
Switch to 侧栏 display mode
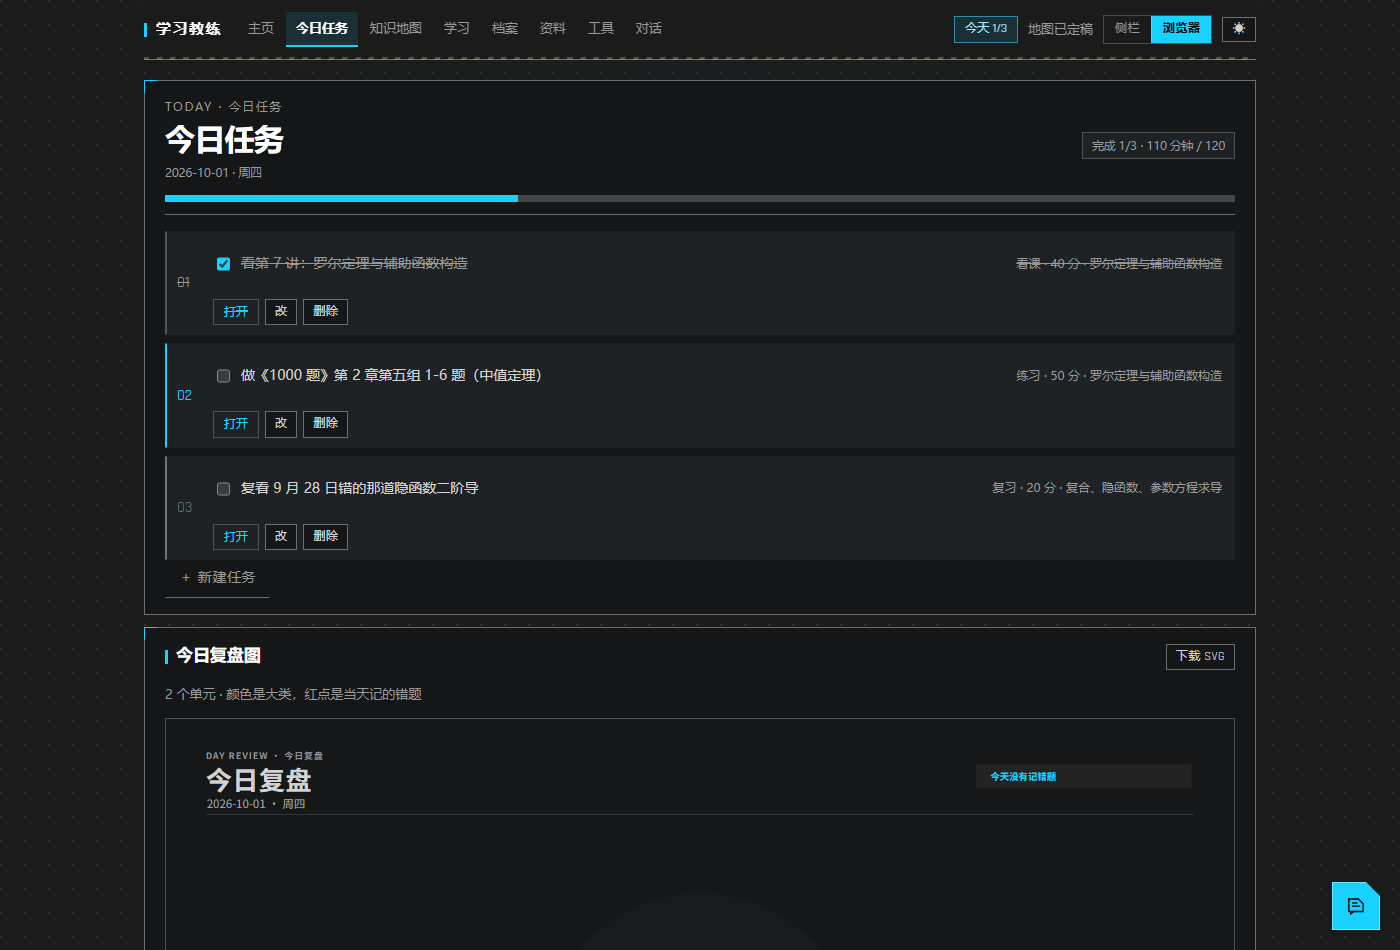pyautogui.click(x=1127, y=29)
